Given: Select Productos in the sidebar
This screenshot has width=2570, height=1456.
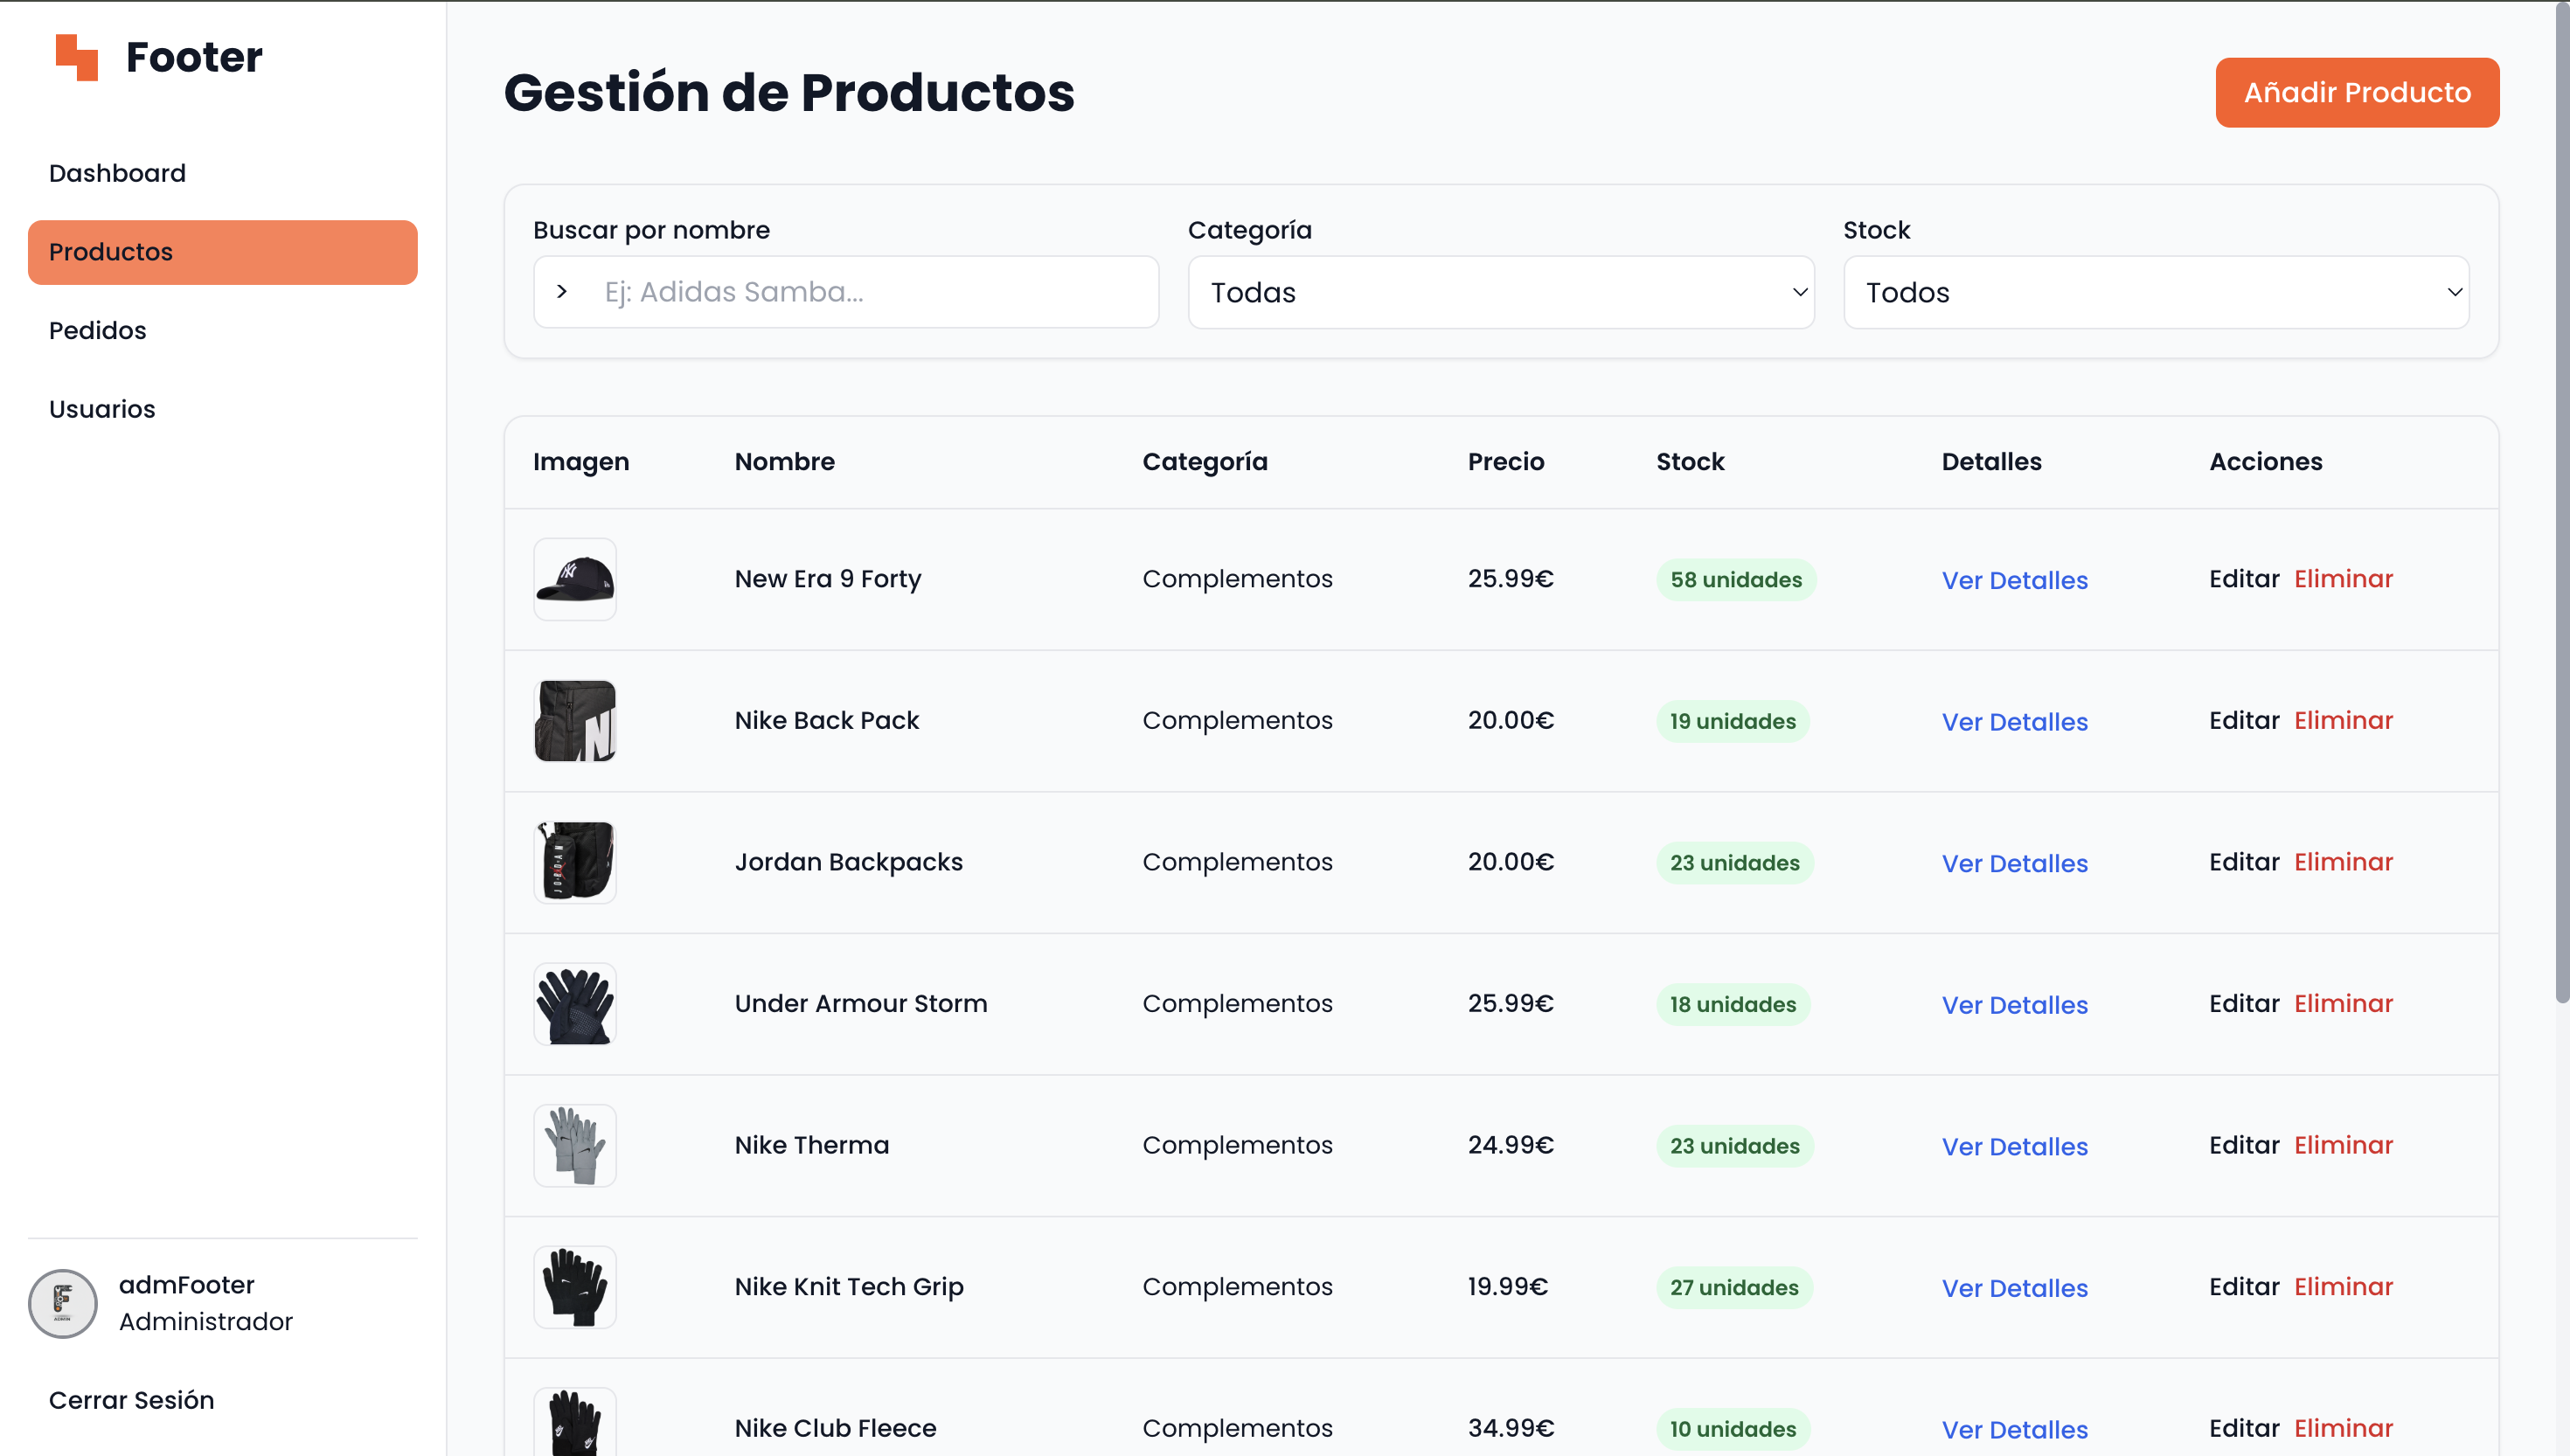Looking at the screenshot, I should point(222,252).
